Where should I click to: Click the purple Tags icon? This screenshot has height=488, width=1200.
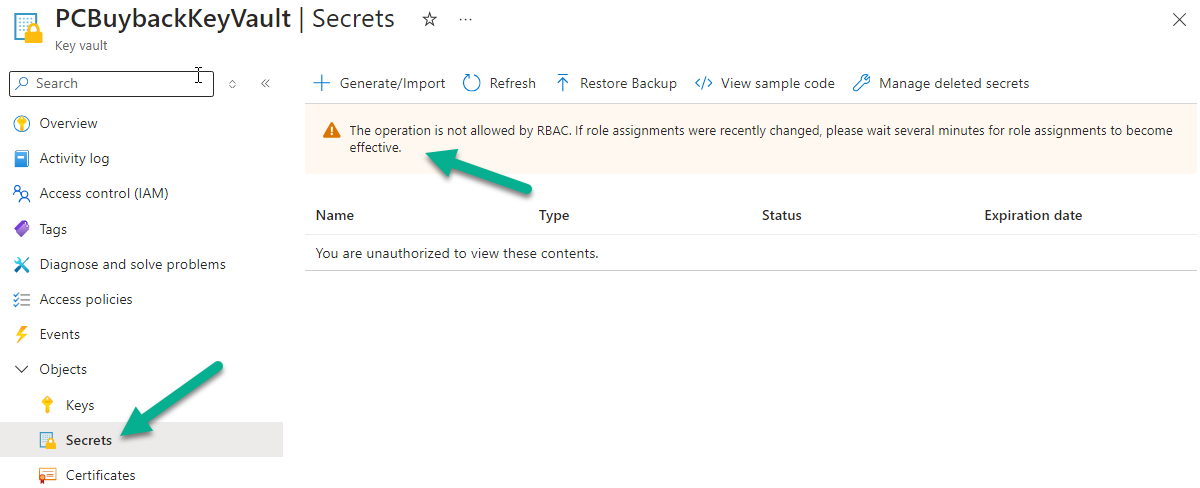[22, 229]
